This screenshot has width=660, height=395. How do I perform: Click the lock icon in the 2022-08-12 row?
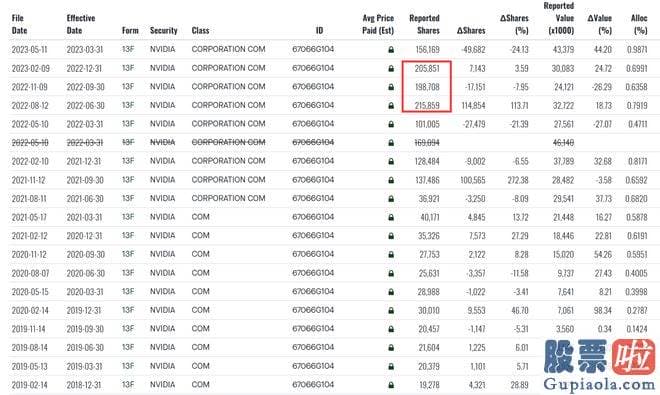[391, 106]
